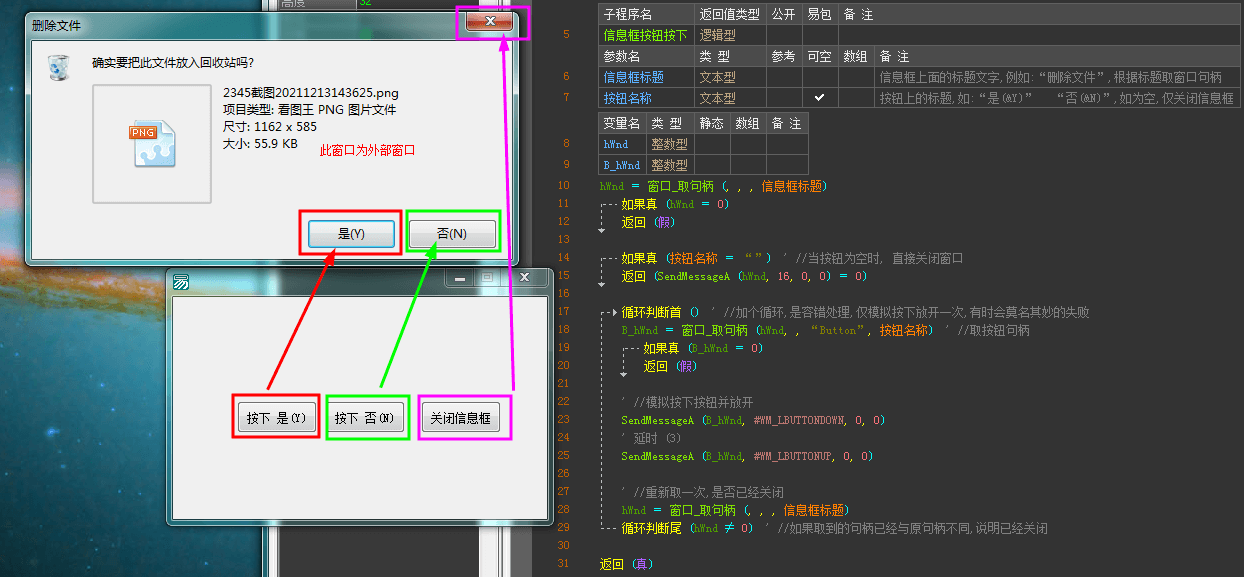1244x577 pixels.
Task: Click the 是(Y) button in the delete dialog
Action: point(349,232)
